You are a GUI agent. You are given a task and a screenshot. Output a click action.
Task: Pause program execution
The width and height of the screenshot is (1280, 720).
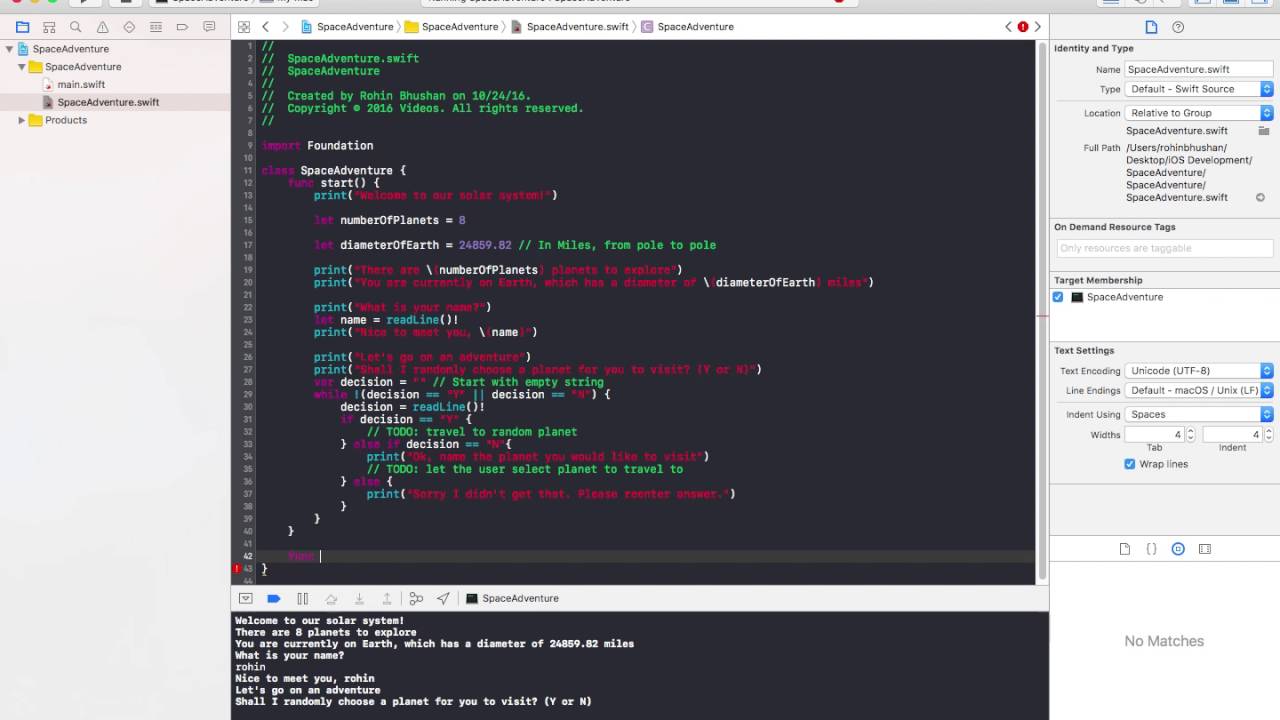coord(302,598)
